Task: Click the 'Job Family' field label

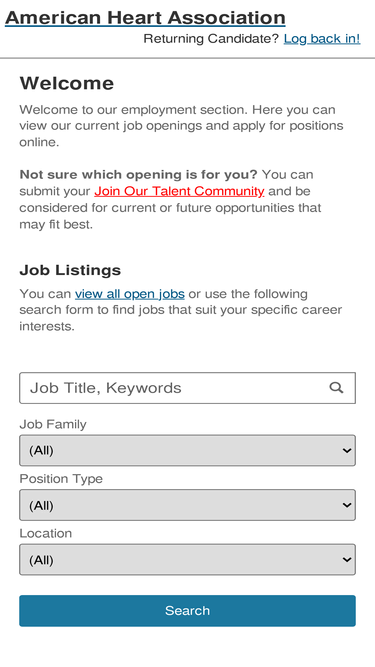Action: pyautogui.click(x=53, y=424)
